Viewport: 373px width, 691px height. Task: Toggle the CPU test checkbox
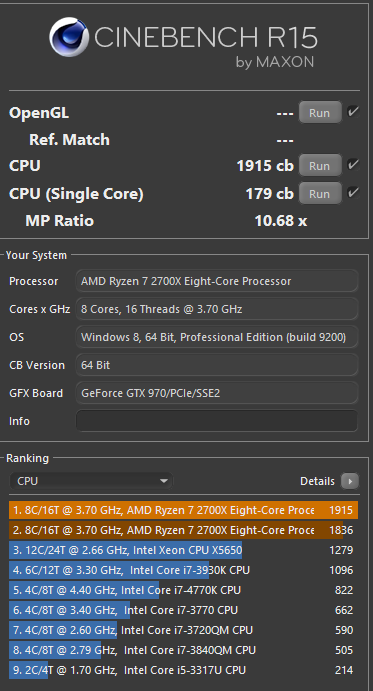(353, 165)
